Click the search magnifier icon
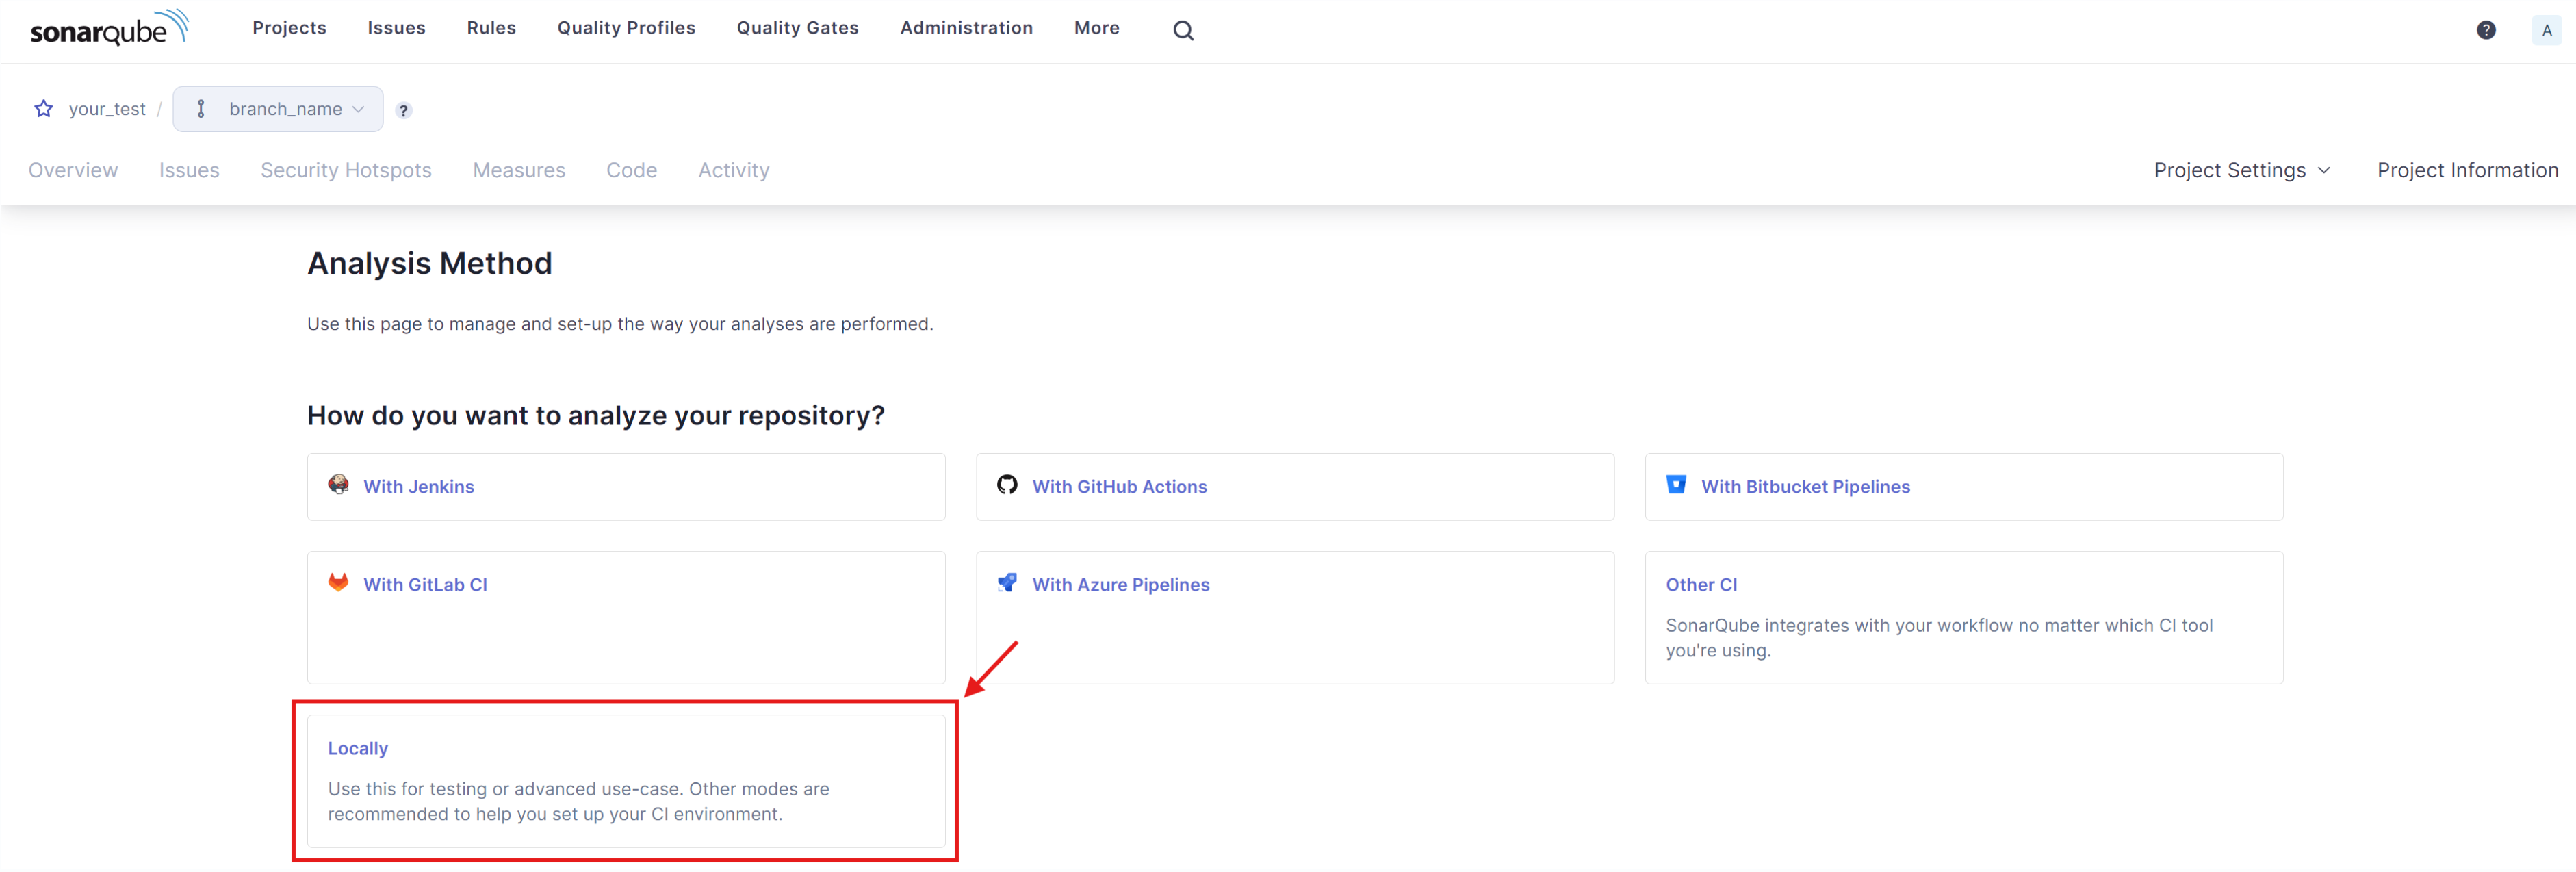2576x872 pixels. click(1183, 30)
